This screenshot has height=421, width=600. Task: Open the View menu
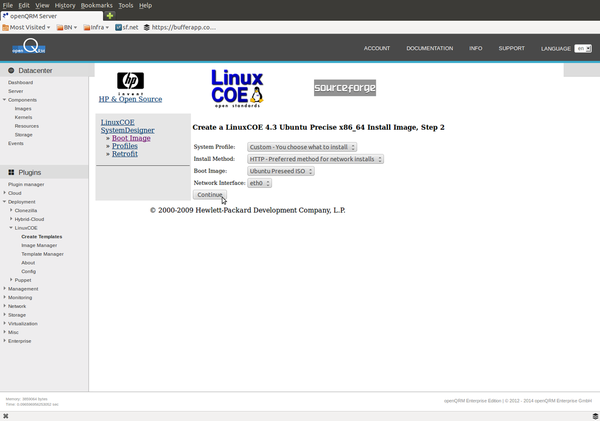point(42,5)
